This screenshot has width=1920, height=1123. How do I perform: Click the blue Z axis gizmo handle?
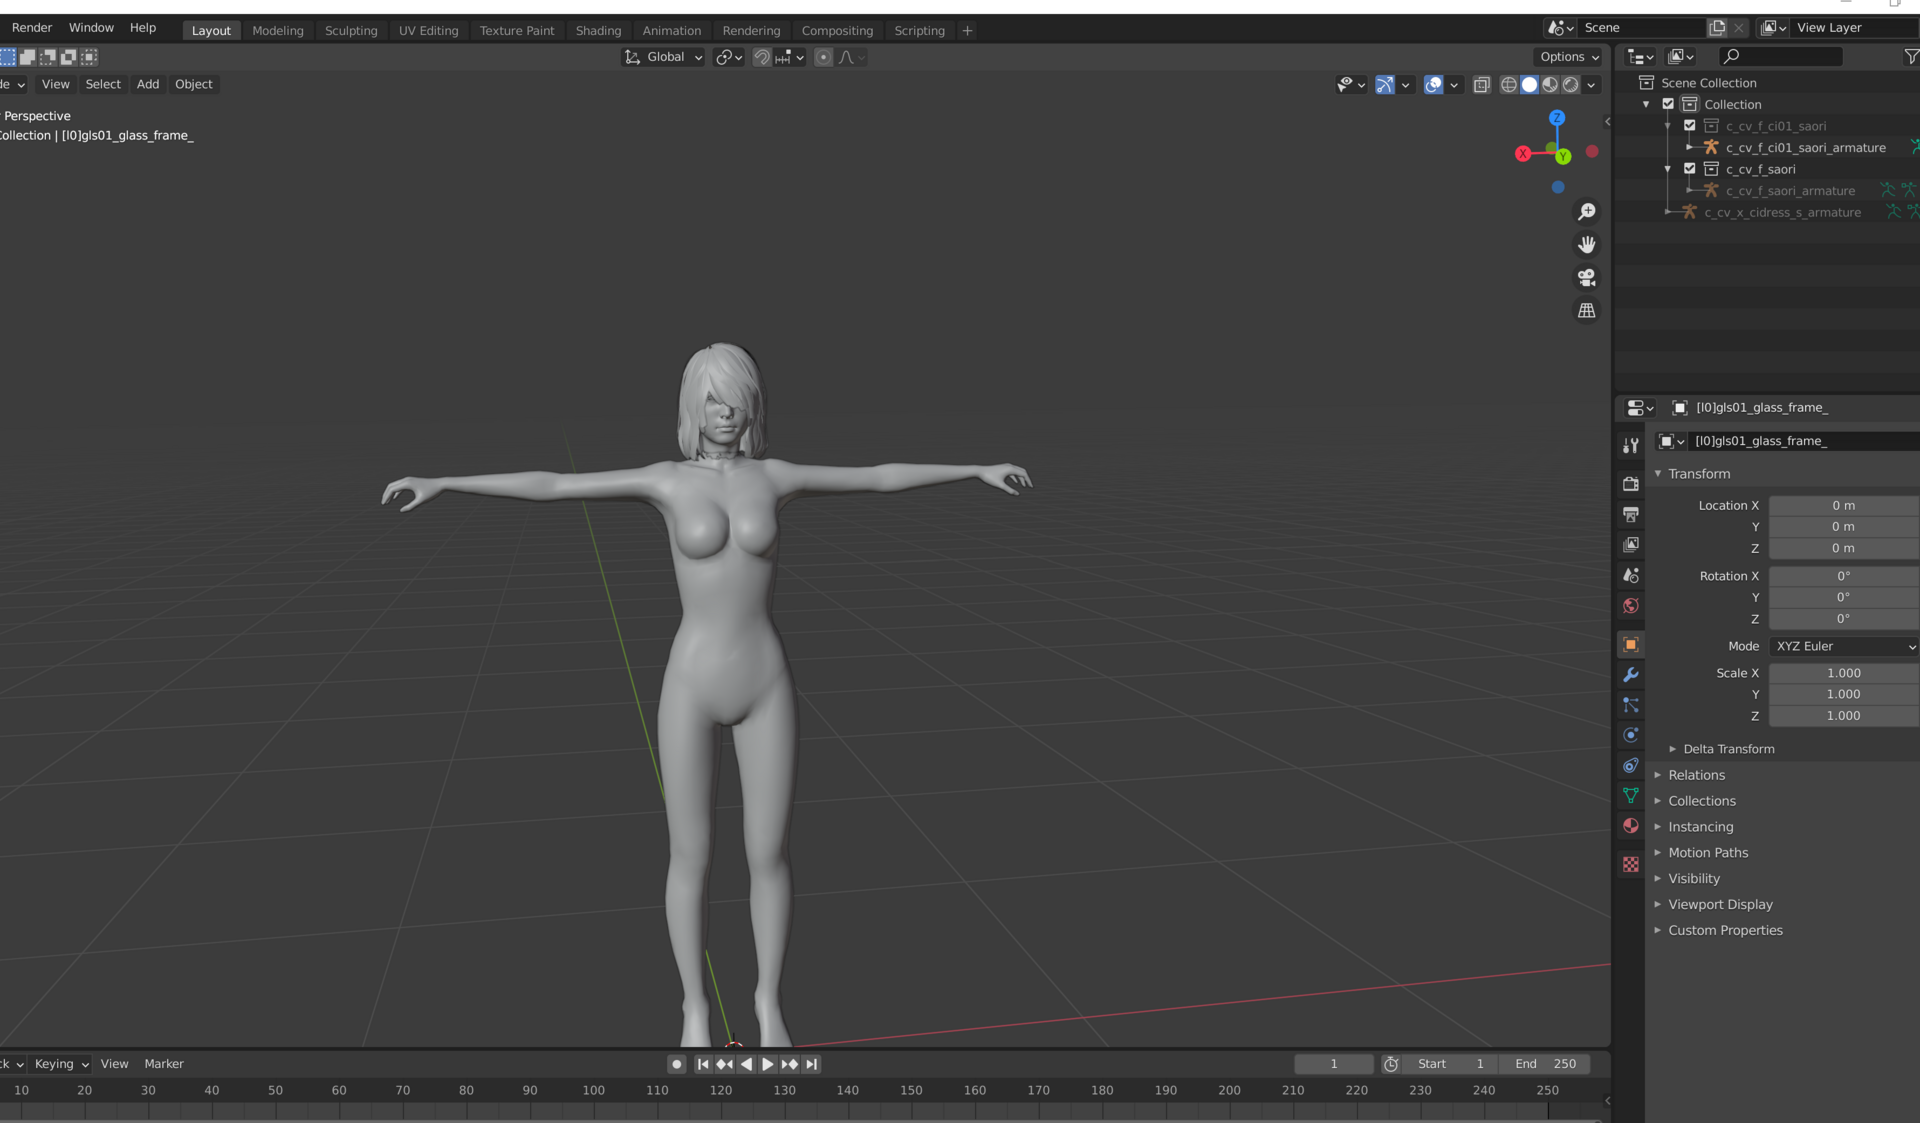click(x=1557, y=118)
